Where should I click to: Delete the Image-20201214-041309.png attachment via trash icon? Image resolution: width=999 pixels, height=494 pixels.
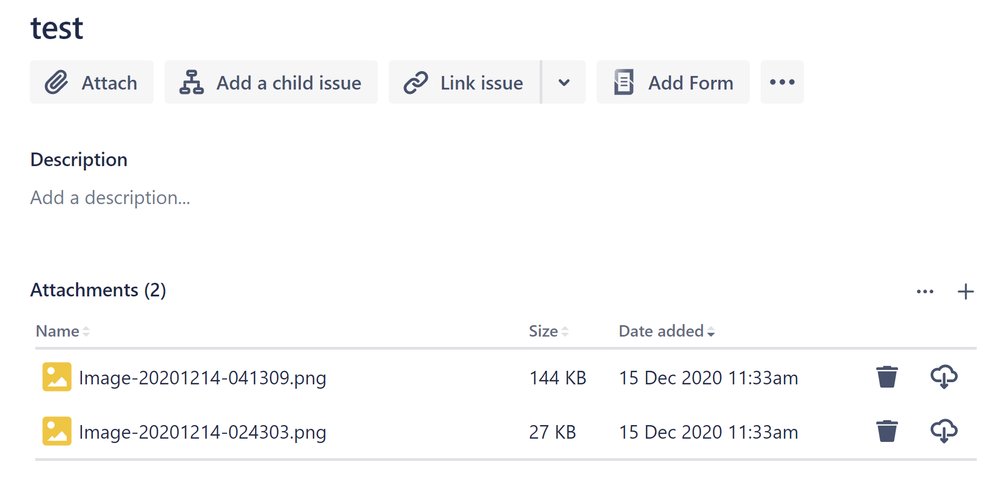click(x=887, y=377)
